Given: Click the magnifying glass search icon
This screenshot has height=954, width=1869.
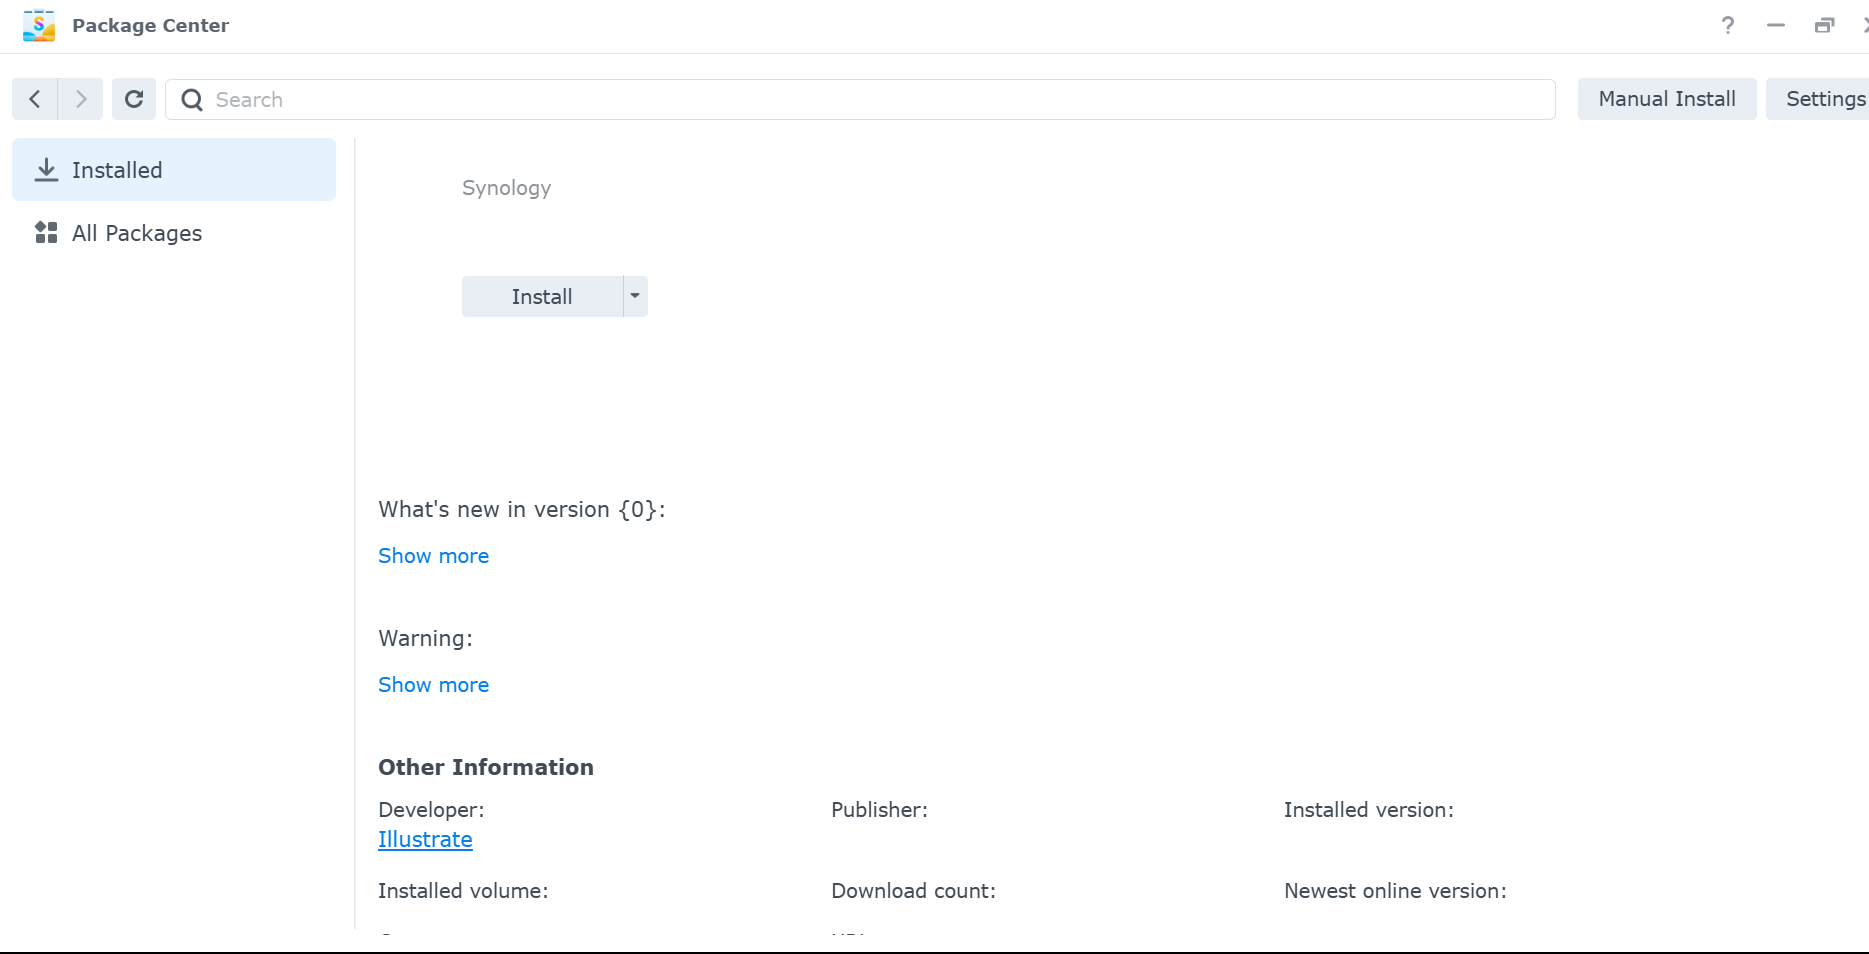Looking at the screenshot, I should (x=192, y=100).
